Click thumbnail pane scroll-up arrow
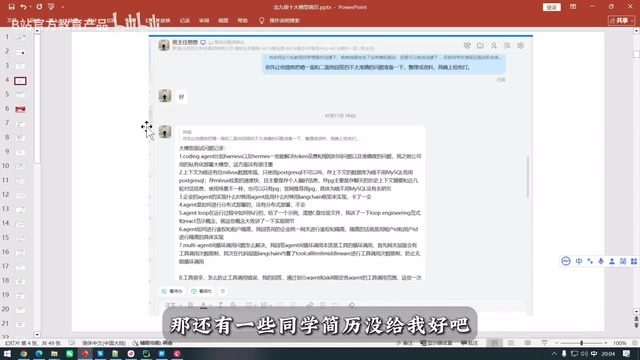This screenshot has height=360, width=640. coord(37,31)
